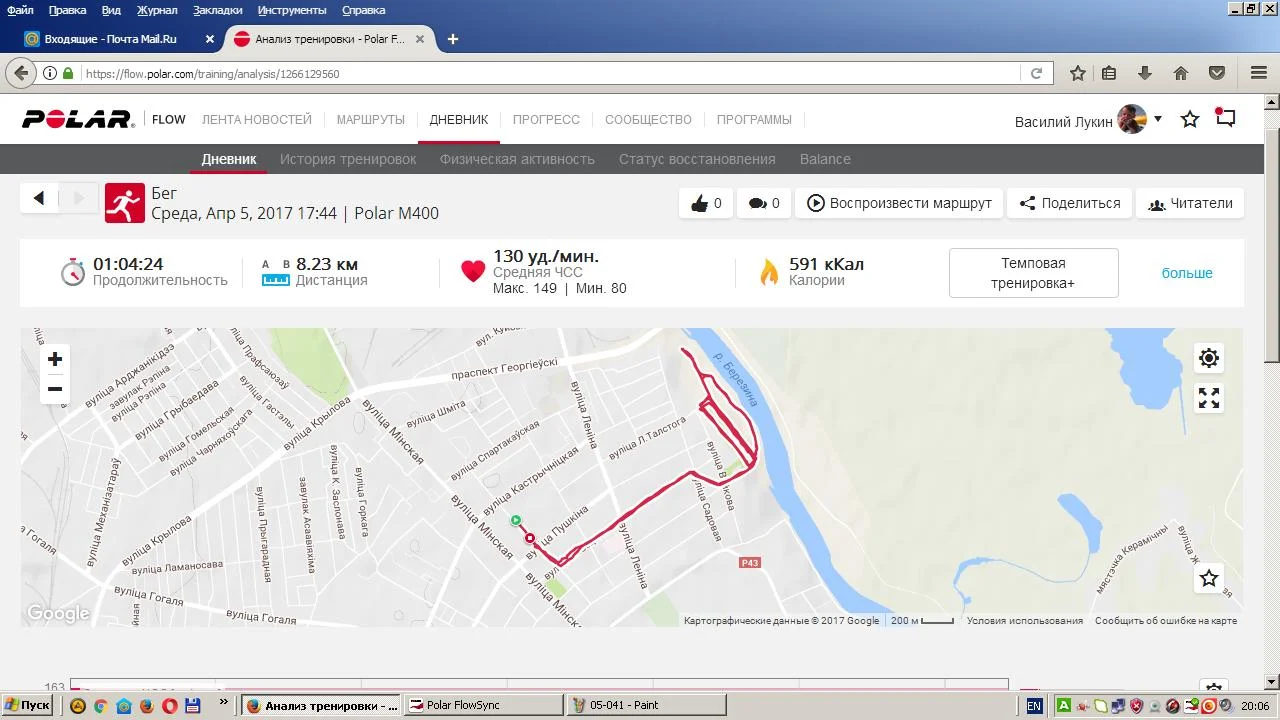Open the ПРОГРЕСС navigation item
This screenshot has width=1280, height=720.
546,119
